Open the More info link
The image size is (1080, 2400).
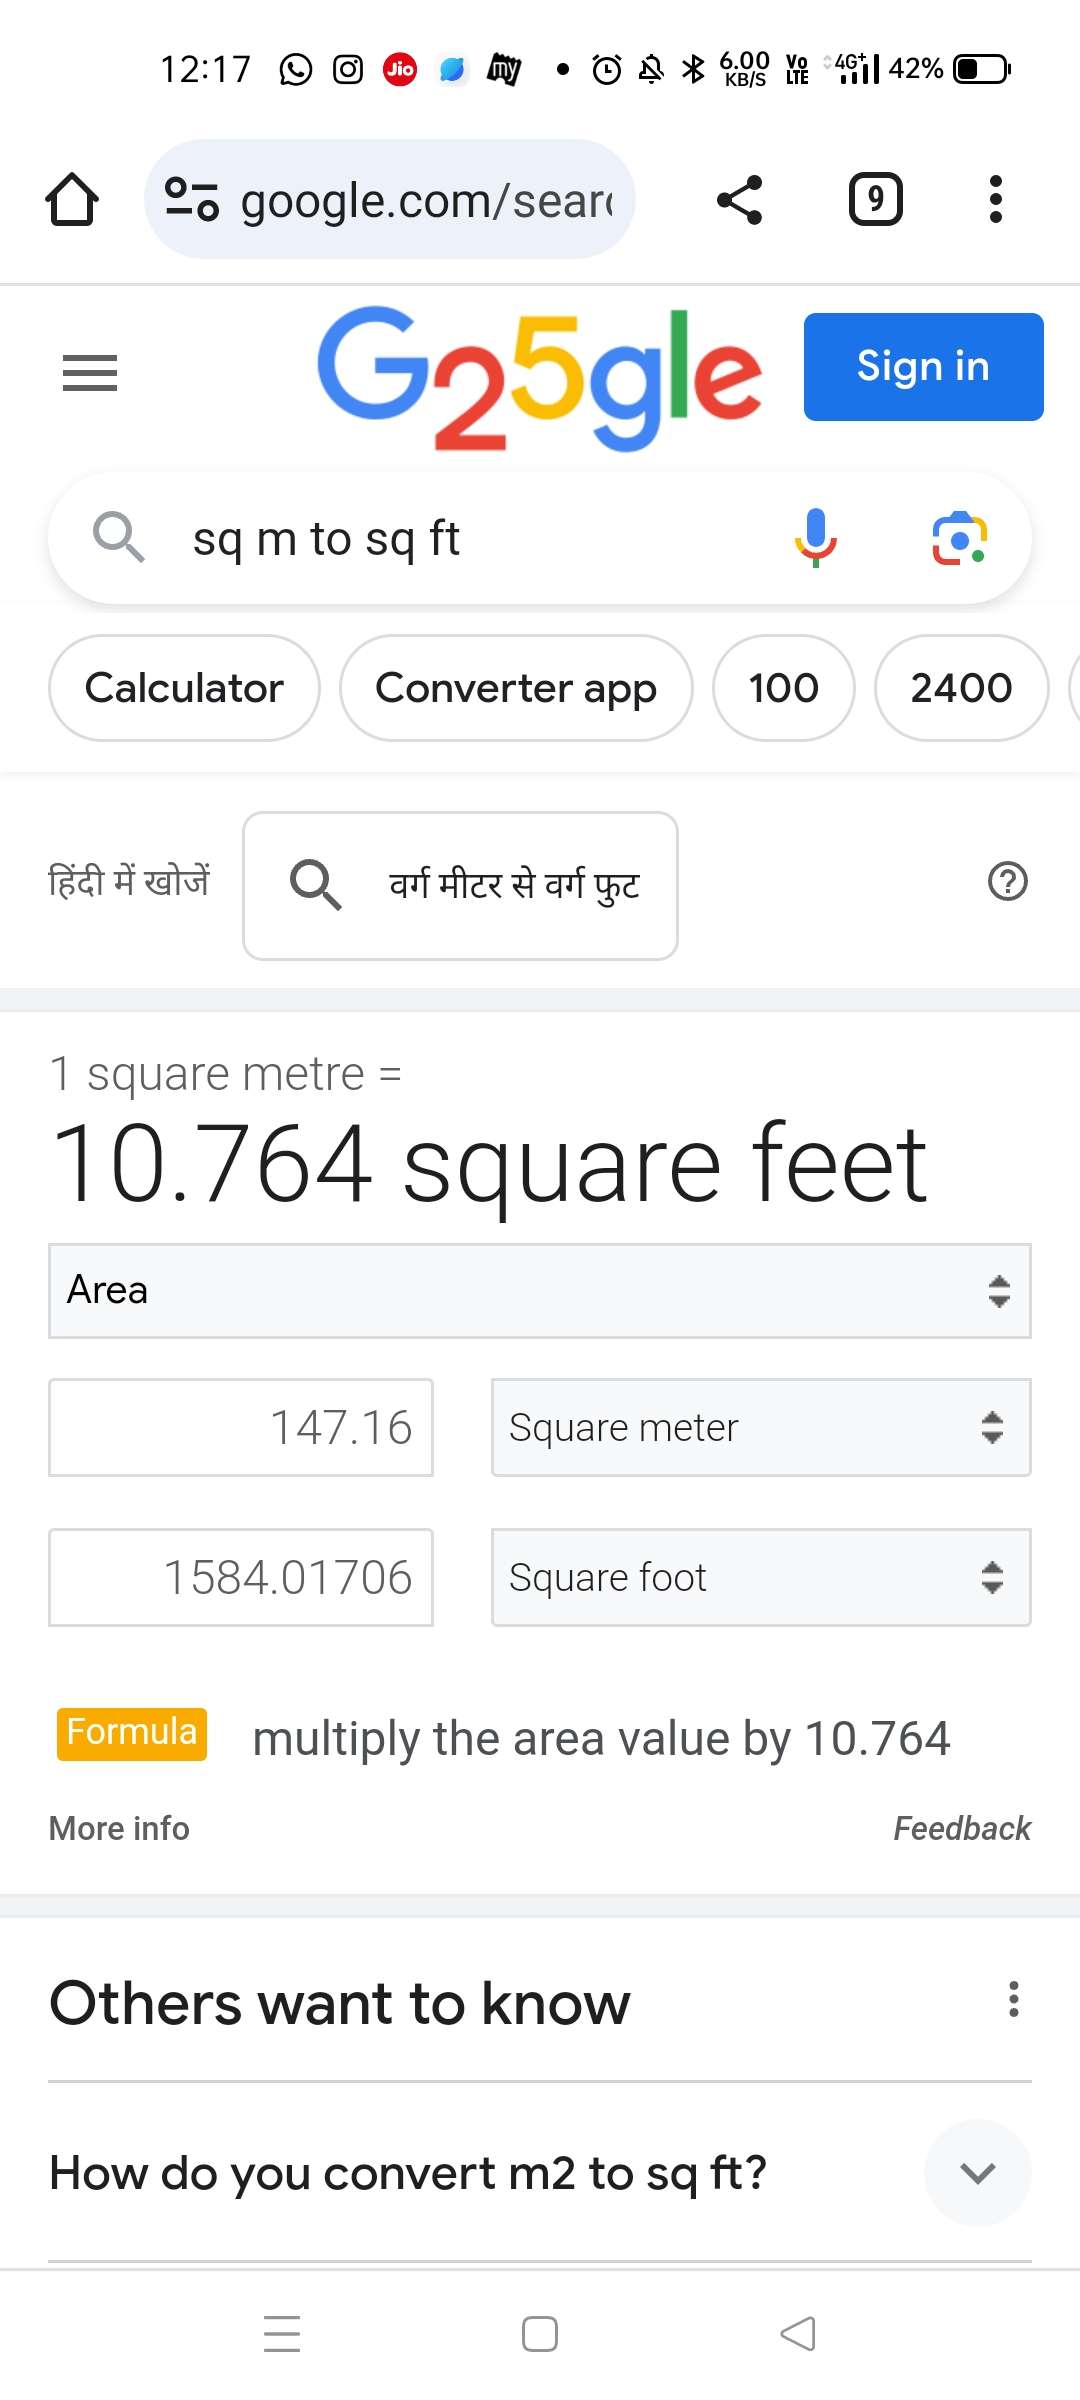click(x=119, y=1828)
